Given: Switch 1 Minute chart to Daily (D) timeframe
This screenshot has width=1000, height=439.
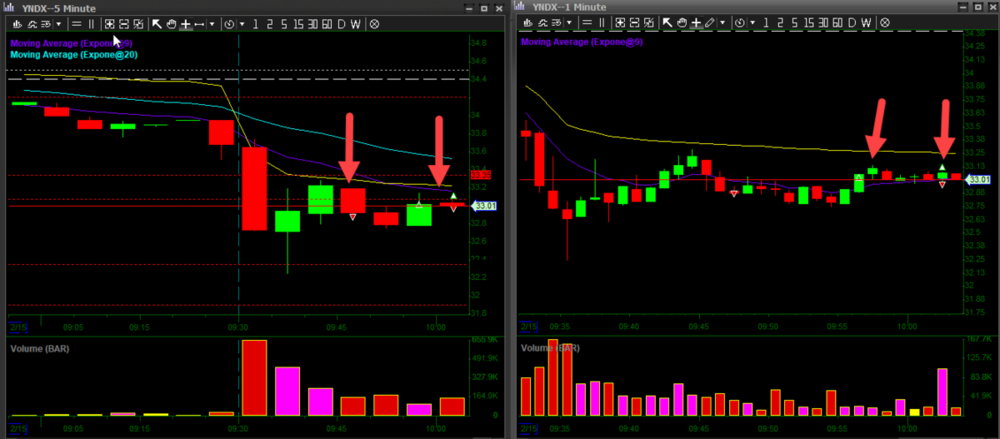Looking at the screenshot, I should click(851, 23).
